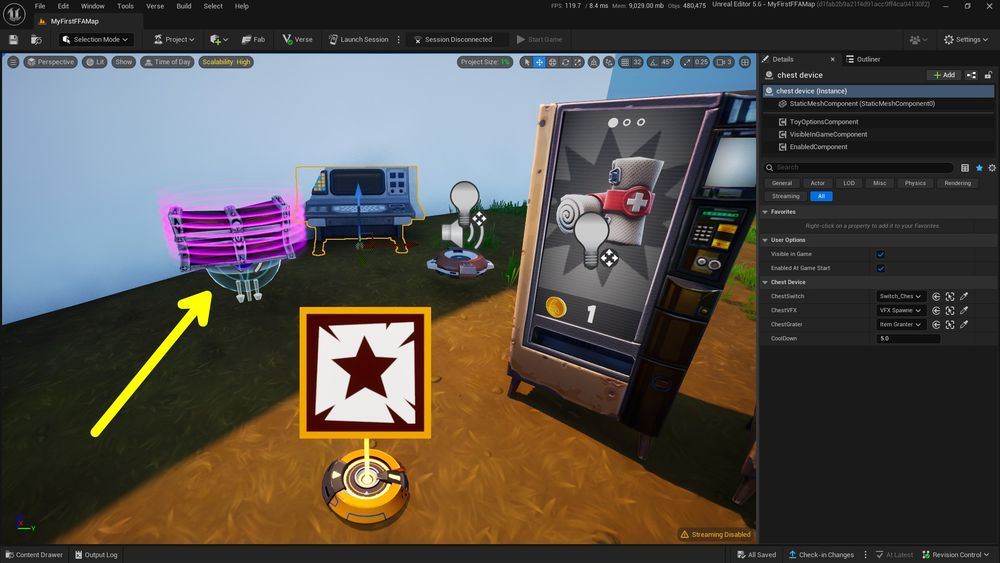The width and height of the screenshot is (1000, 563).
Task: Pick actor with eyedropper for ChestSwitch
Action: pyautogui.click(x=964, y=296)
